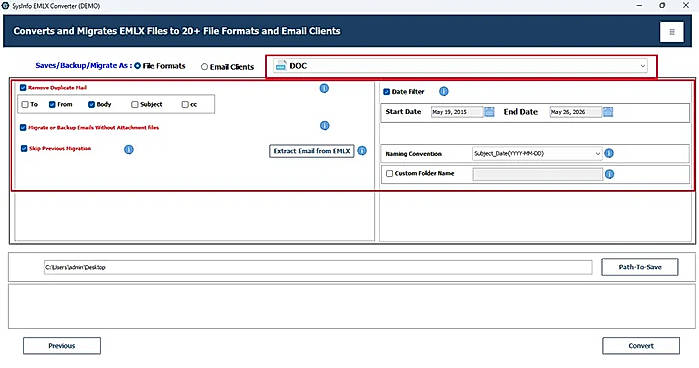Check the cc field checkbox
The height and width of the screenshot is (368, 699).
pyautogui.click(x=185, y=104)
